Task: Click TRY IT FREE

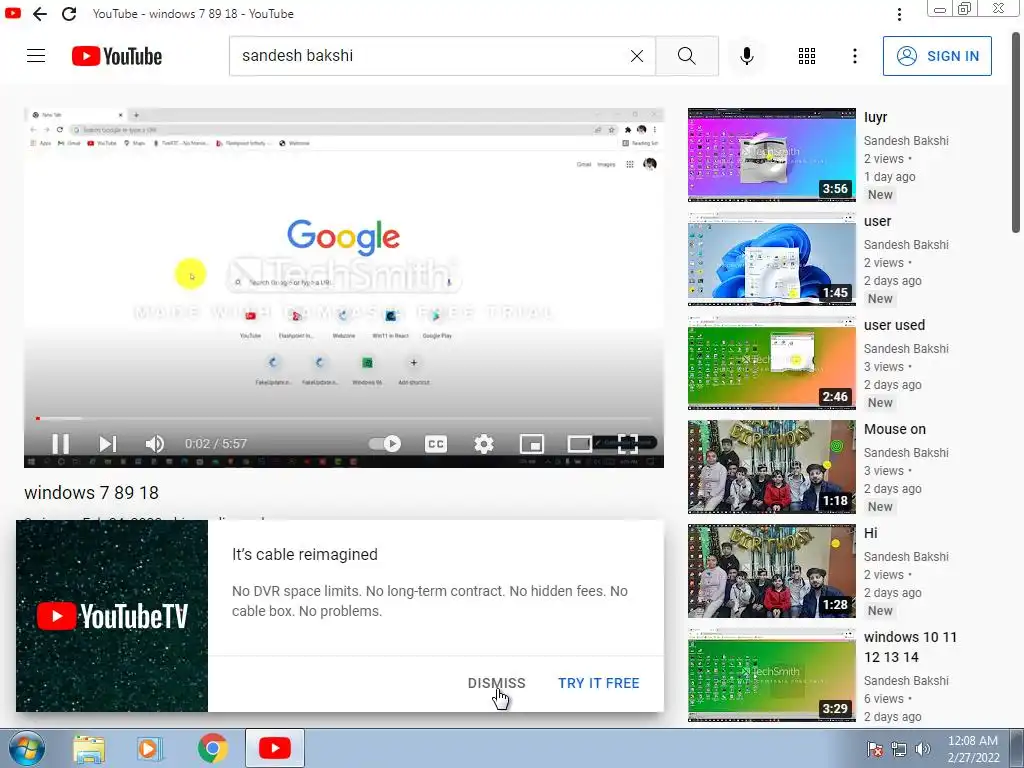Action: click(x=598, y=683)
